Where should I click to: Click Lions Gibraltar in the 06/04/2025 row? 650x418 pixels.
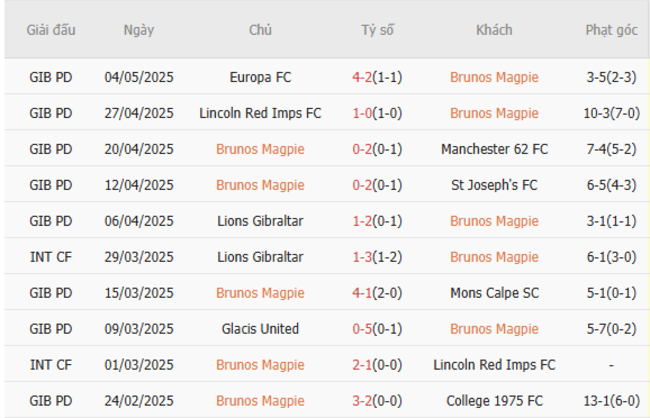(x=260, y=221)
